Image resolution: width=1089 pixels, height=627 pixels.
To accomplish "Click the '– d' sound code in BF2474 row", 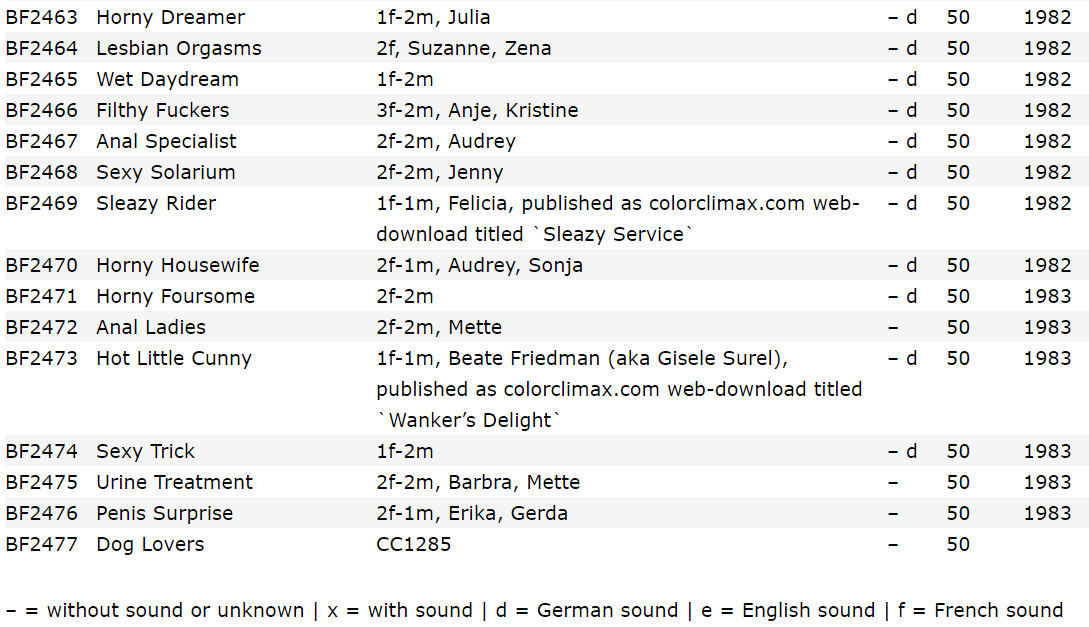I will tap(902, 451).
